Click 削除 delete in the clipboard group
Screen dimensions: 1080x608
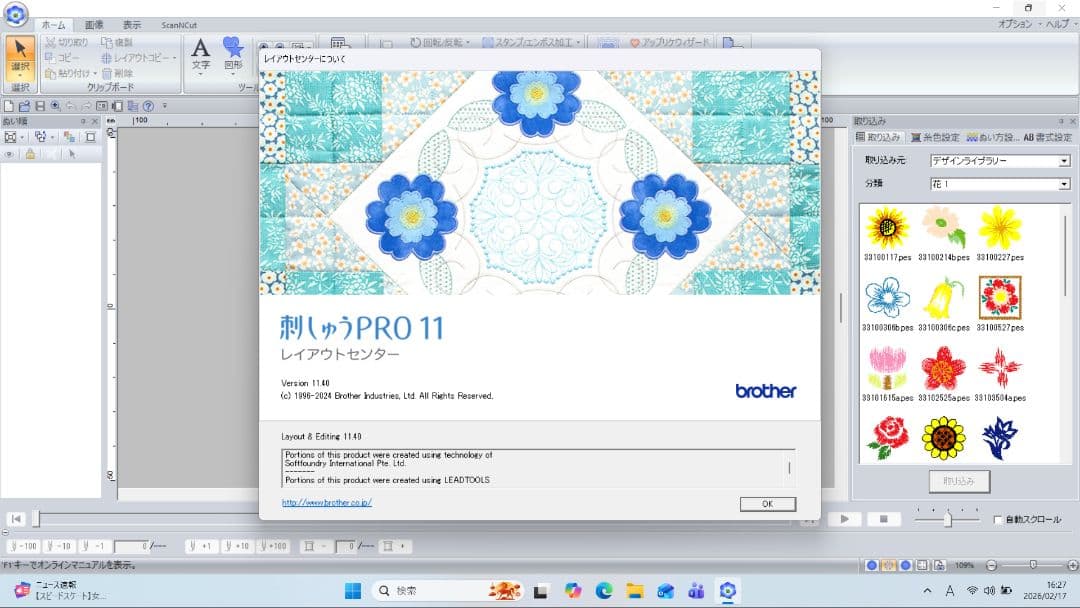pyautogui.click(x=117, y=73)
